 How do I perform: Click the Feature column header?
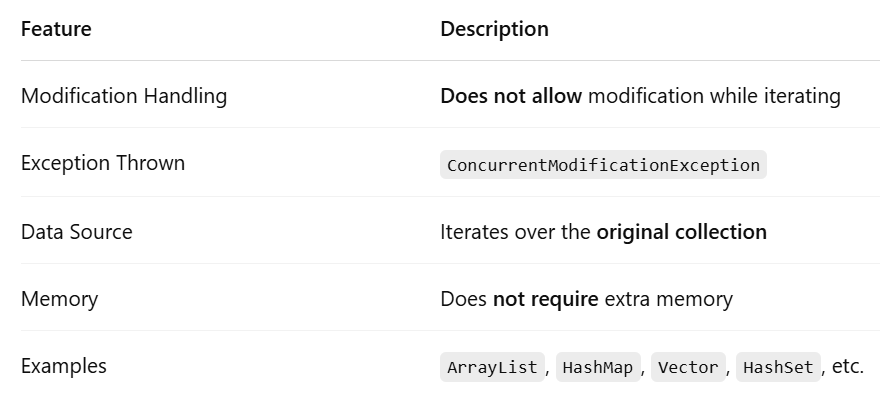[x=56, y=29]
